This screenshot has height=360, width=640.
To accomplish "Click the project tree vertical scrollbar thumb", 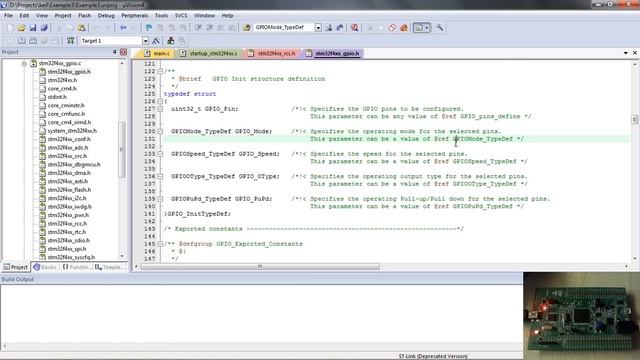I will [x=122, y=149].
